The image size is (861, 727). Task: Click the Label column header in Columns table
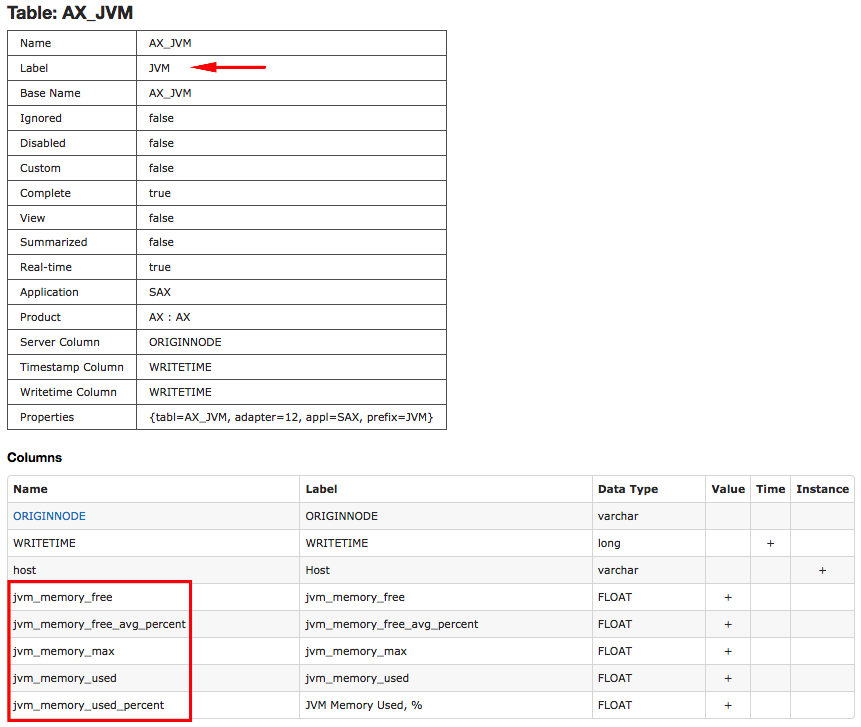[x=321, y=489]
